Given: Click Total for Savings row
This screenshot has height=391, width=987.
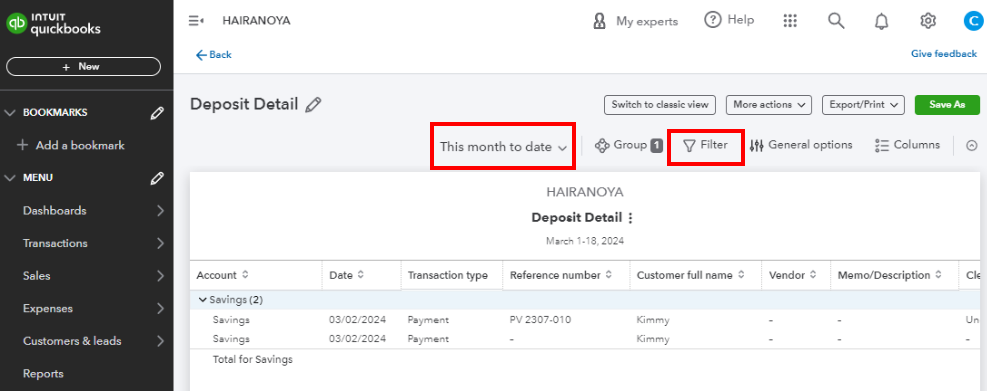Looking at the screenshot, I should click(x=252, y=360).
